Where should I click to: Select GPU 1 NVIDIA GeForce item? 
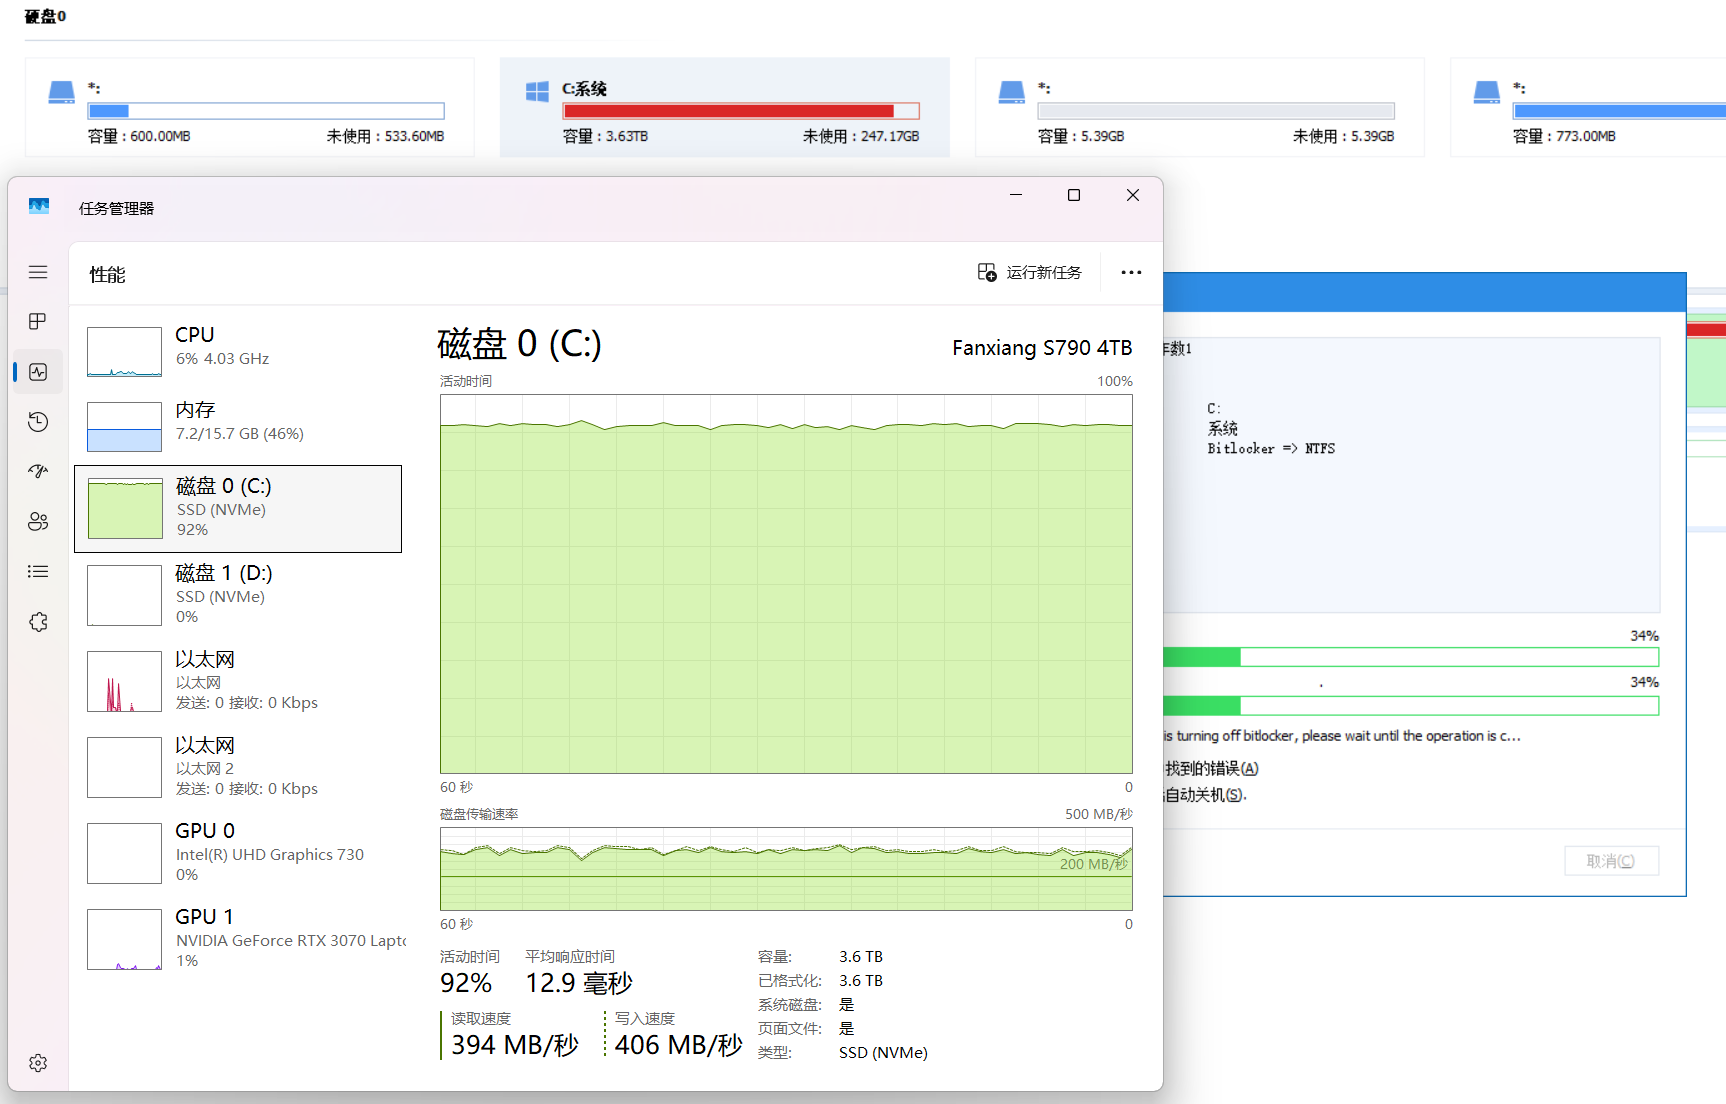[x=238, y=939]
